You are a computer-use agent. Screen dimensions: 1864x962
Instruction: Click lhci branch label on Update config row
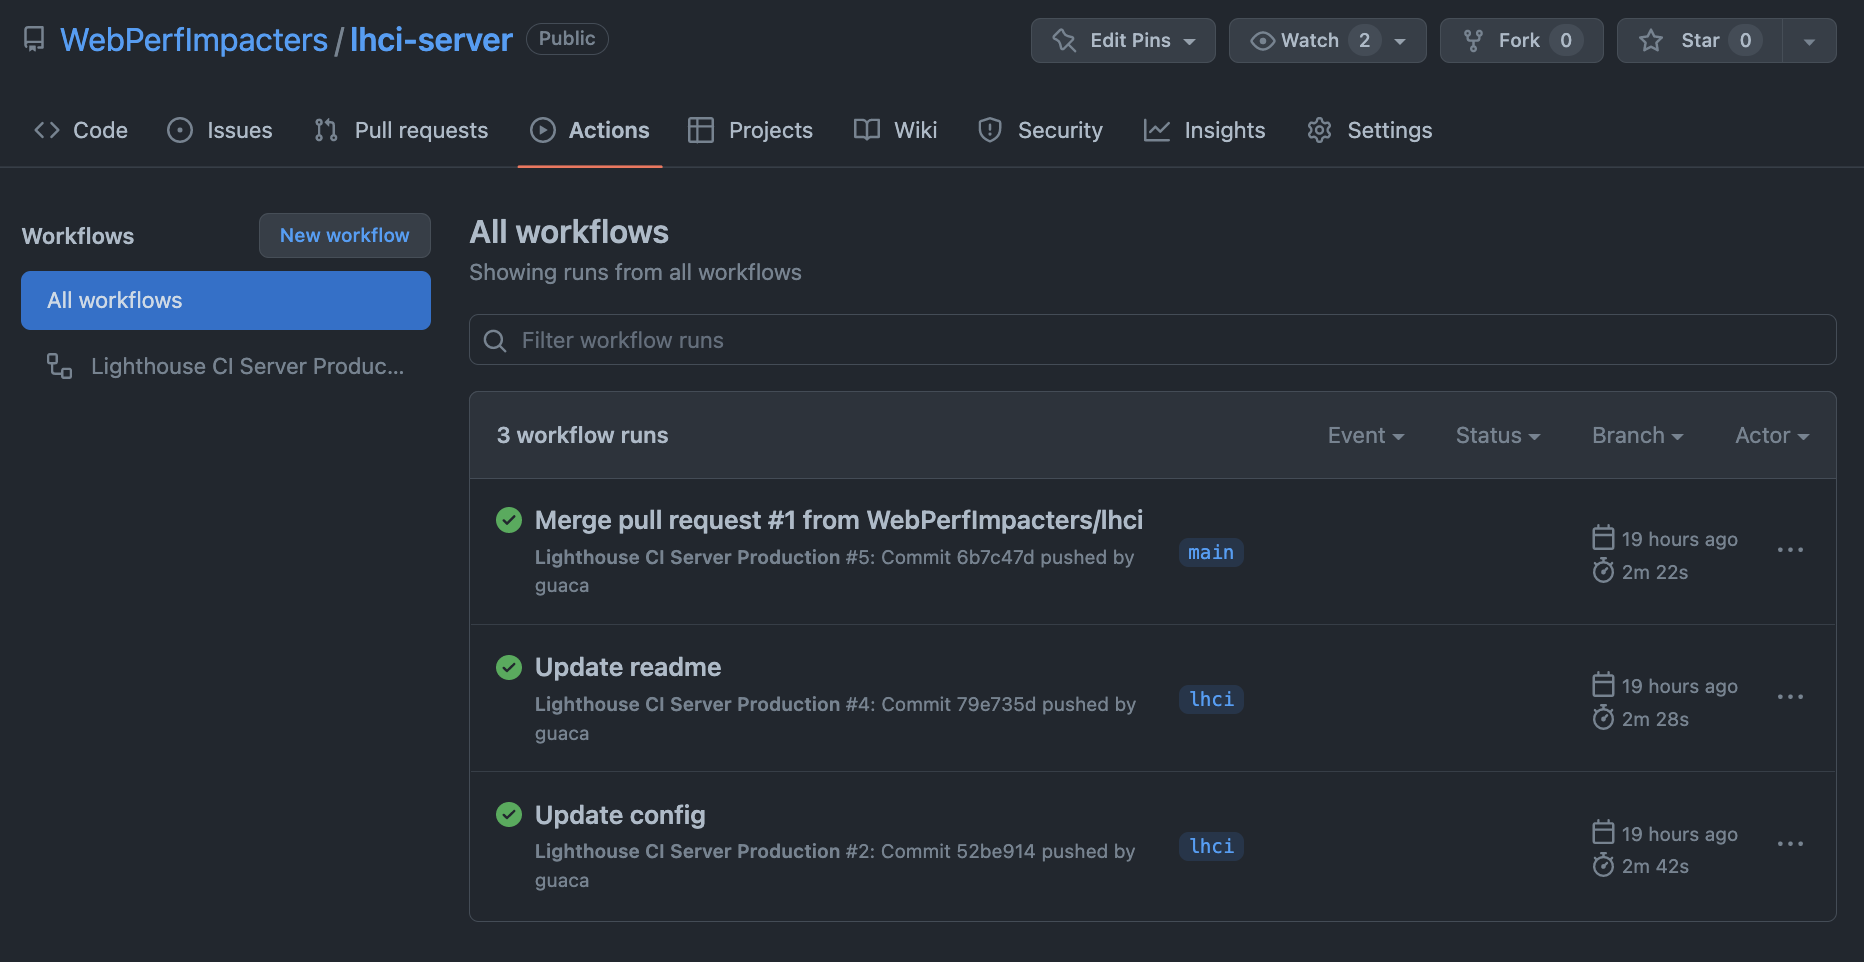(1212, 846)
